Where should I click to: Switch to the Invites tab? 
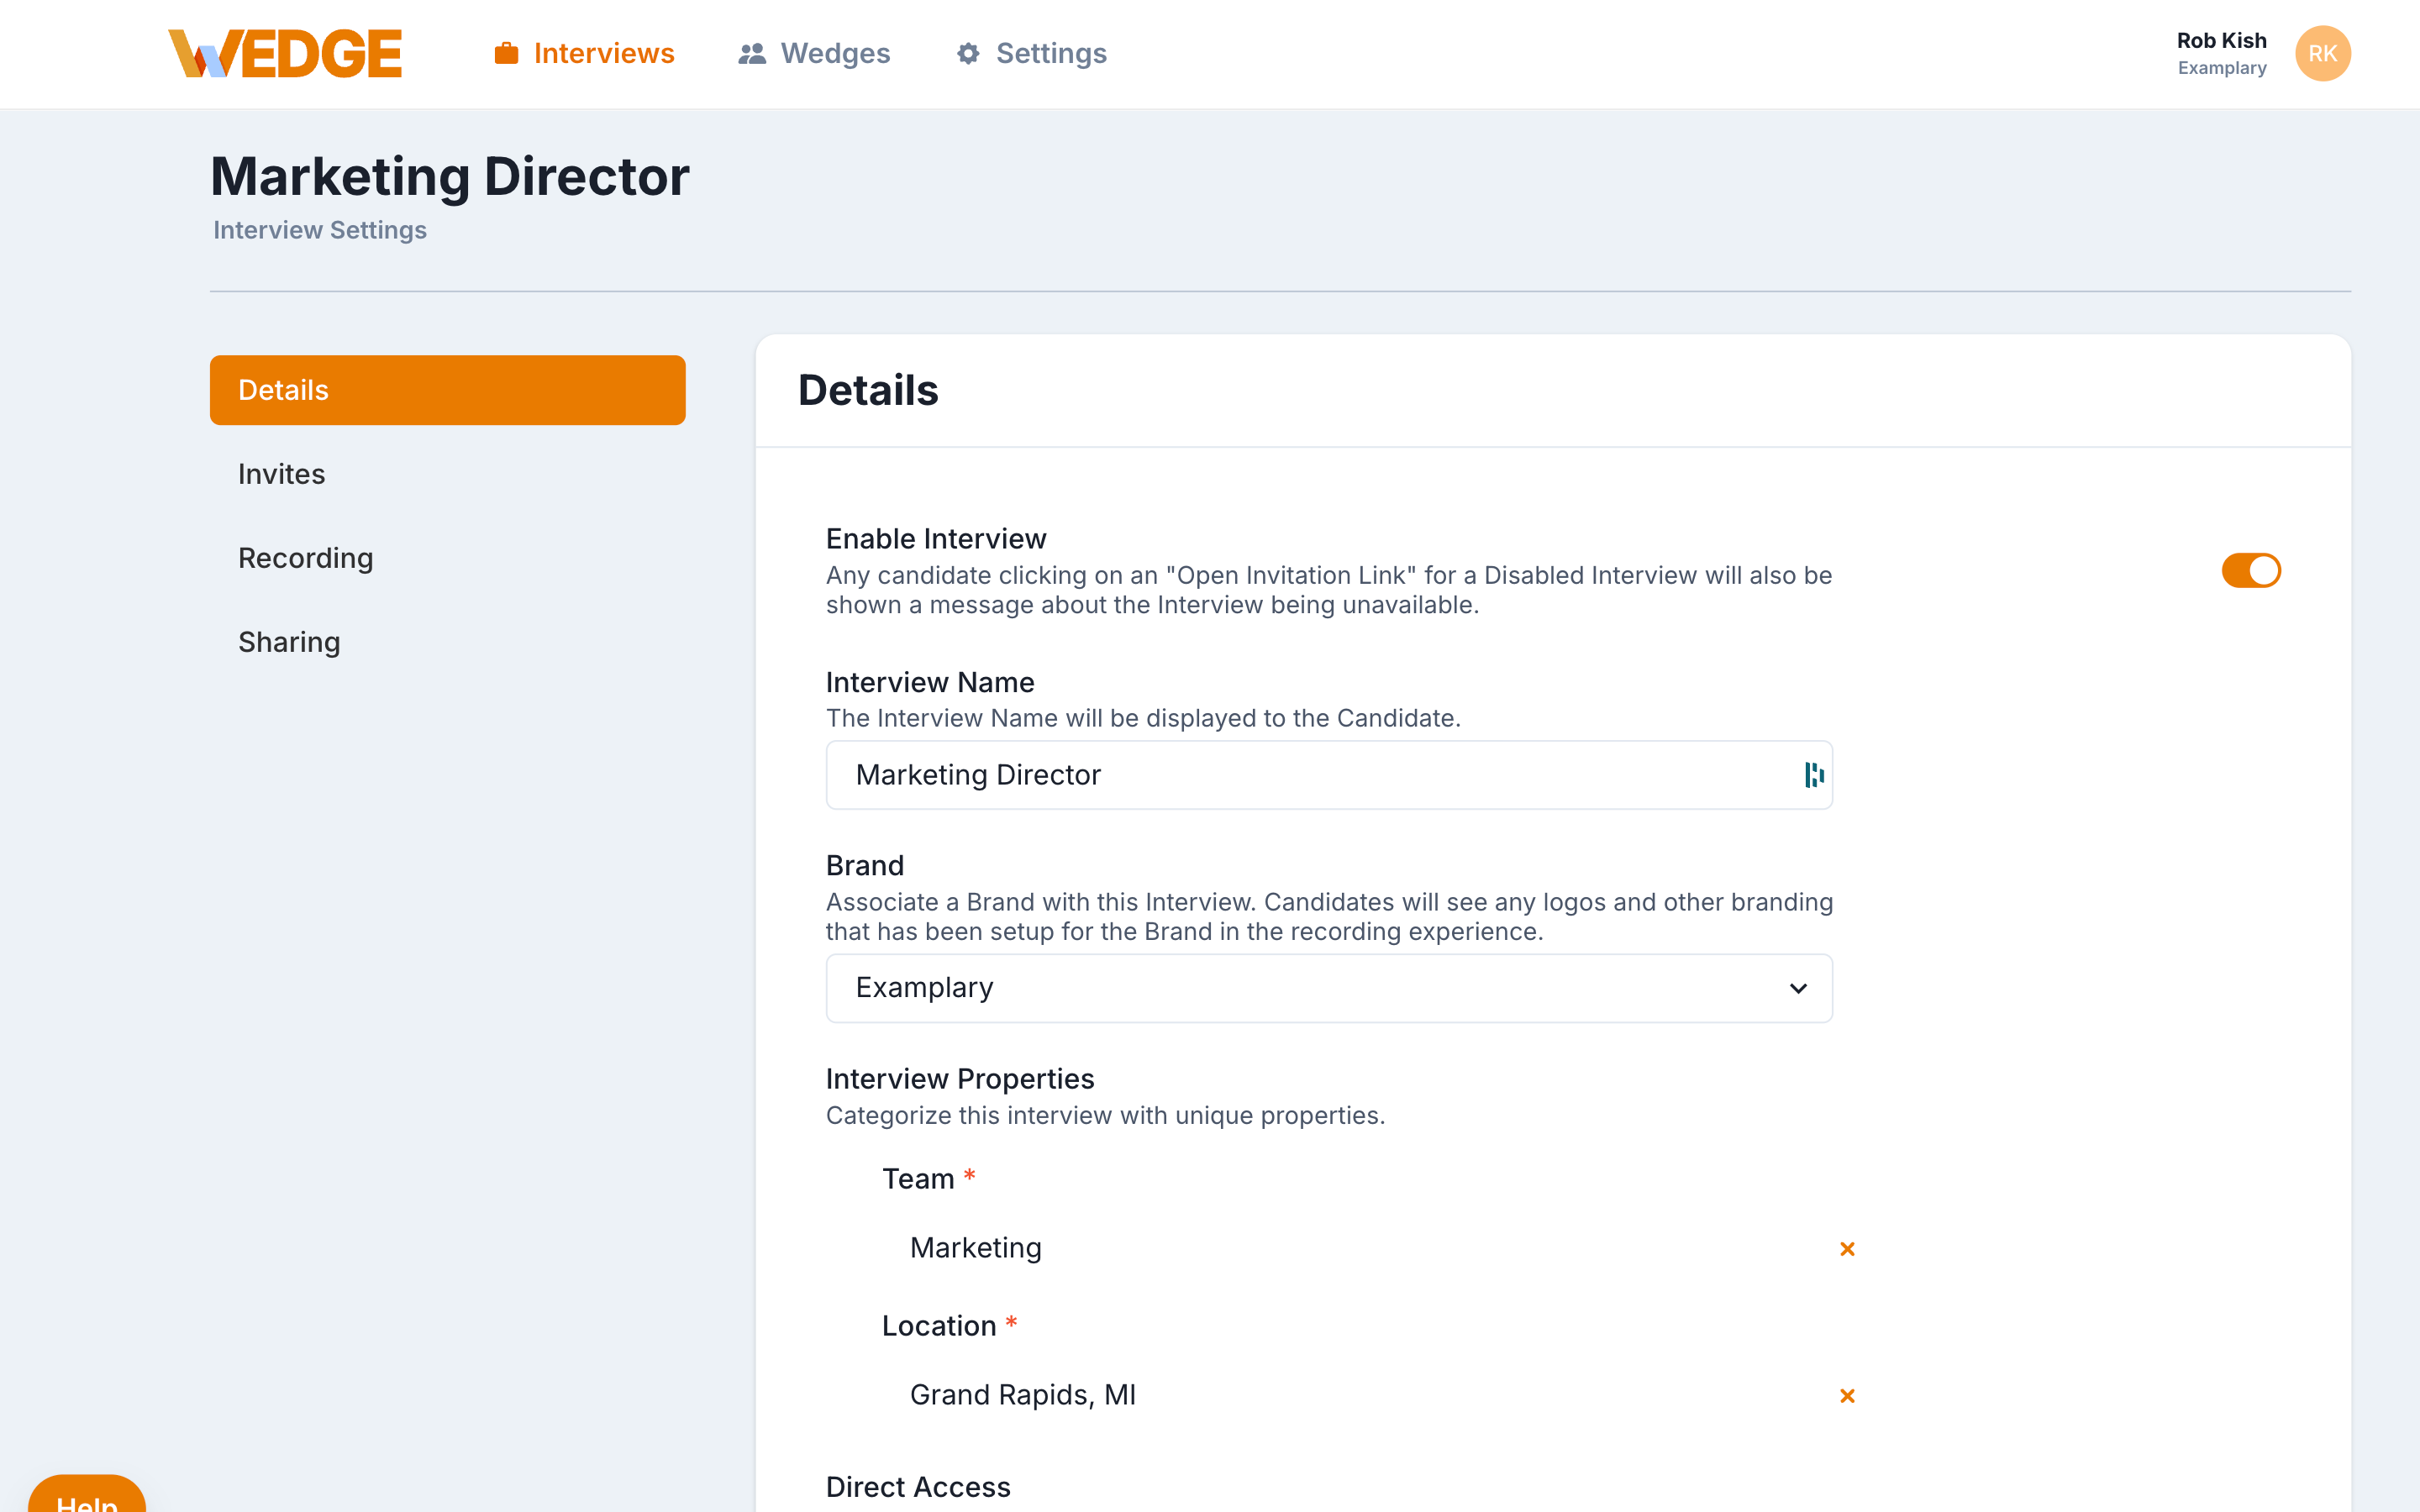point(281,473)
